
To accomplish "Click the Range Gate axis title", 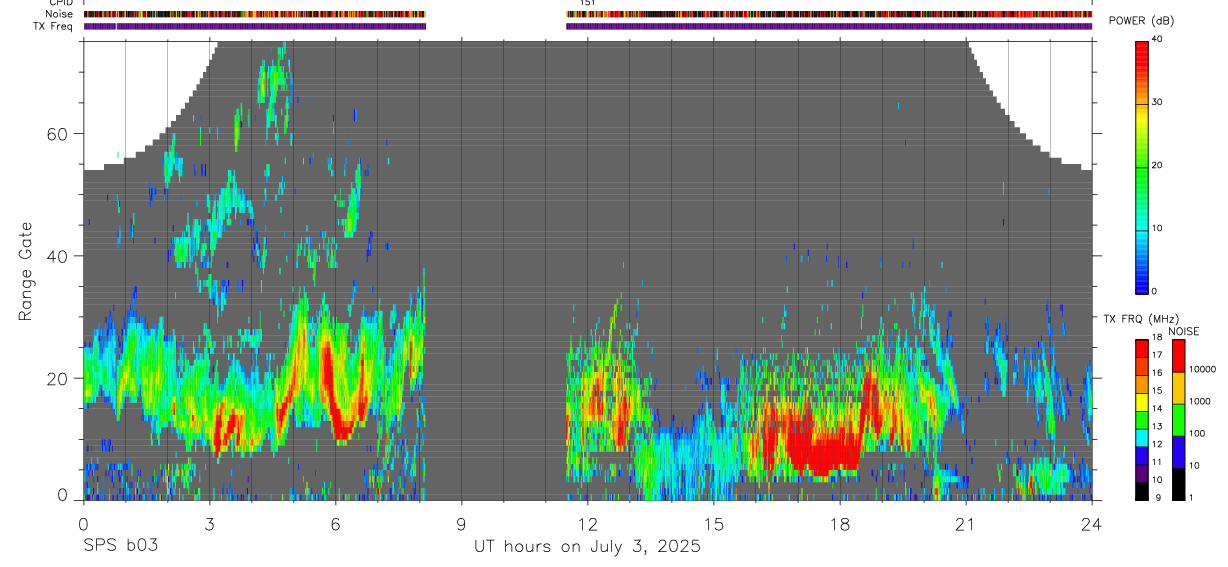I will [x=26, y=271].
